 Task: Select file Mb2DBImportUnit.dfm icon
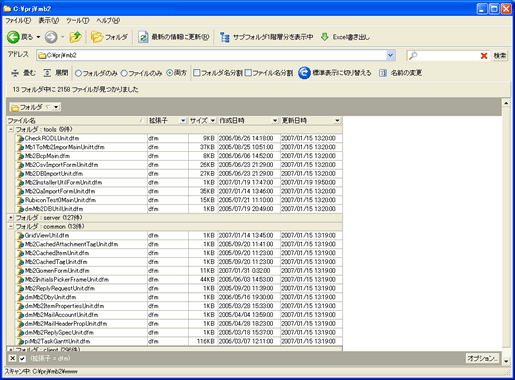click(x=21, y=174)
